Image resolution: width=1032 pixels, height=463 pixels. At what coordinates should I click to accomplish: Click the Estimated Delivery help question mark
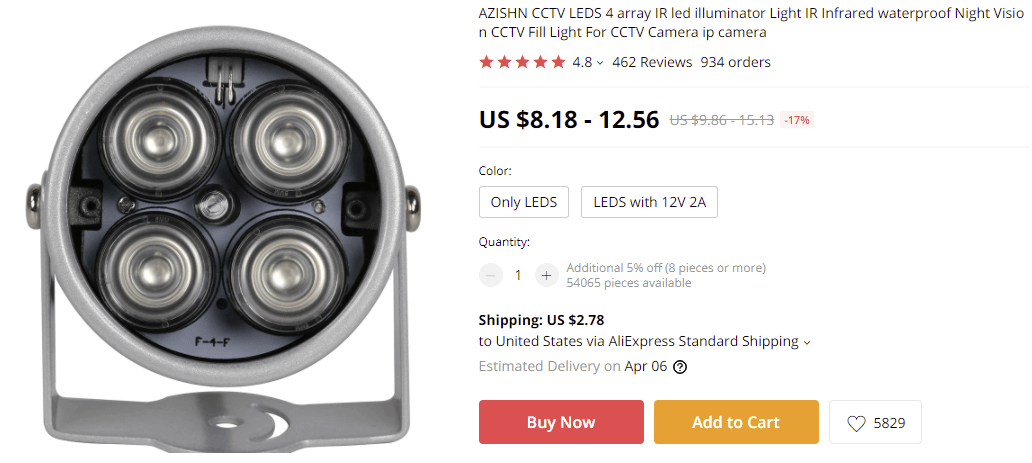click(680, 367)
